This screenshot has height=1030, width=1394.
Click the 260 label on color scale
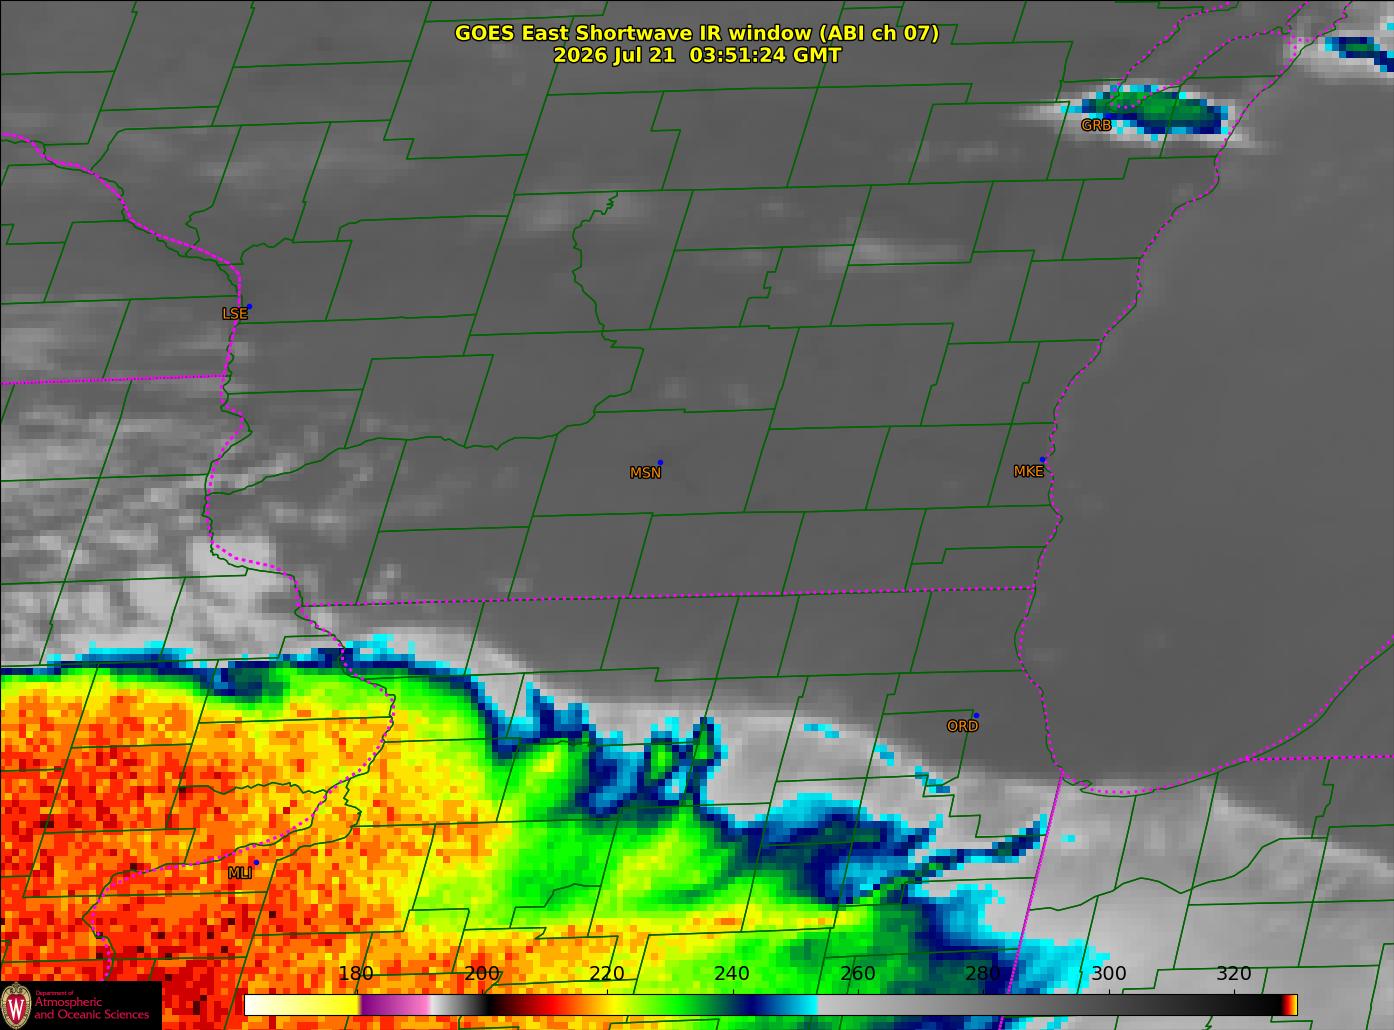(x=858, y=973)
